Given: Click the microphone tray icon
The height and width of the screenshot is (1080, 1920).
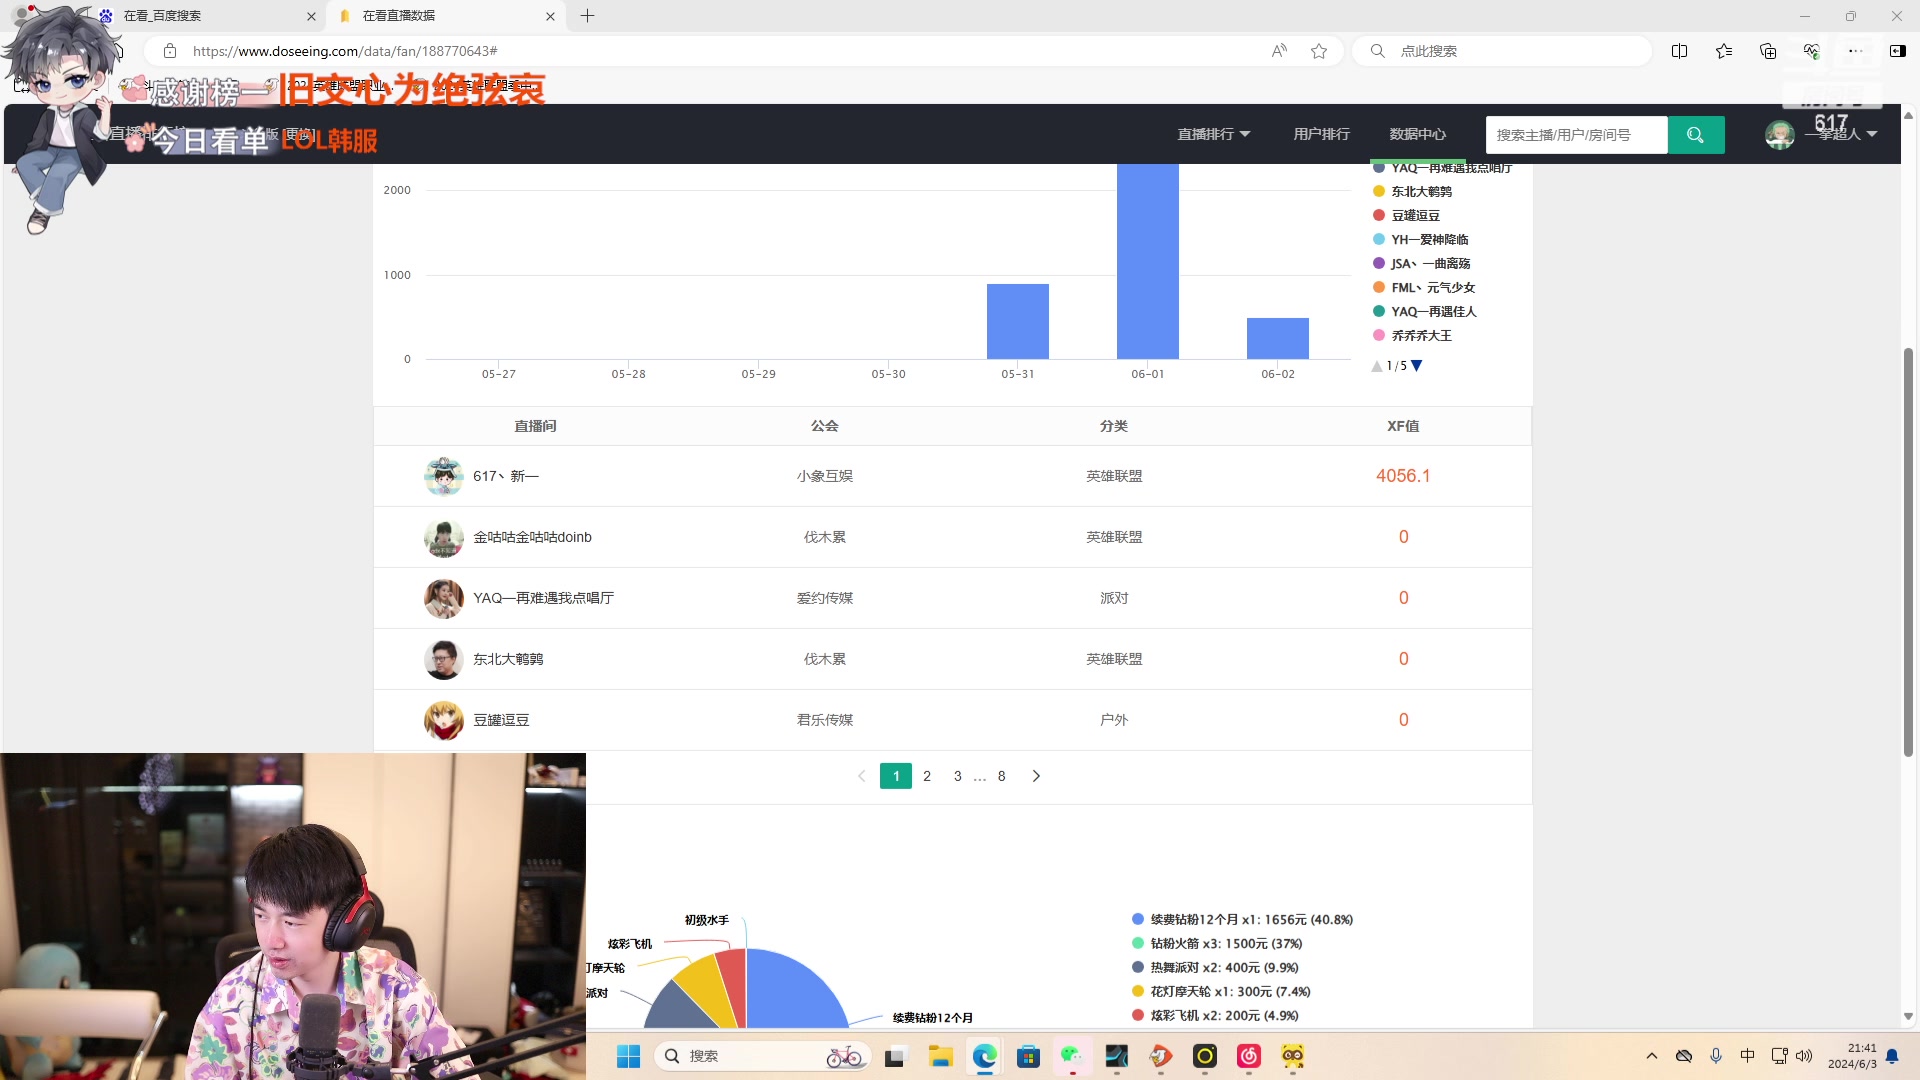Looking at the screenshot, I should 1716,1056.
